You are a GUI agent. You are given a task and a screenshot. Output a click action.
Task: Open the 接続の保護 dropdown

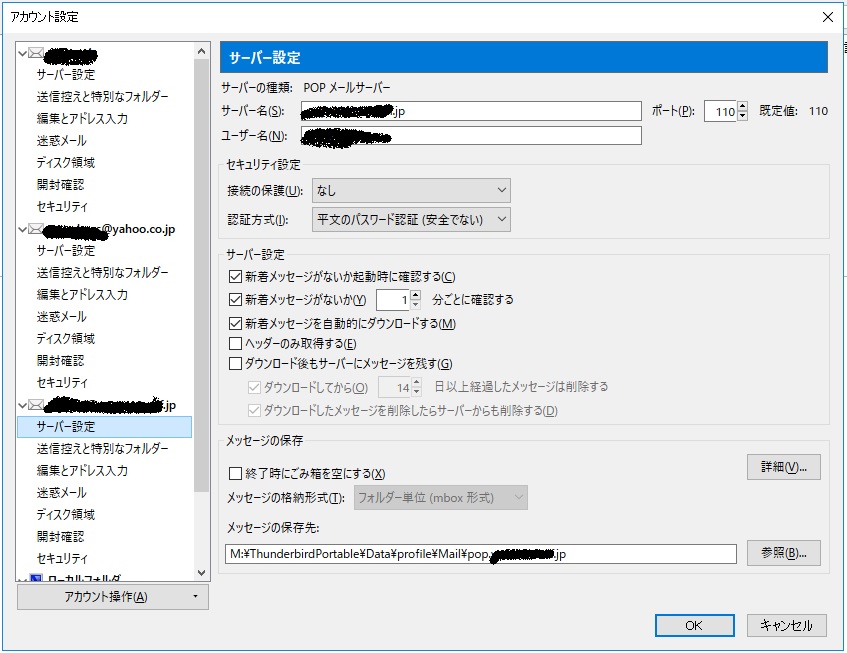411,190
